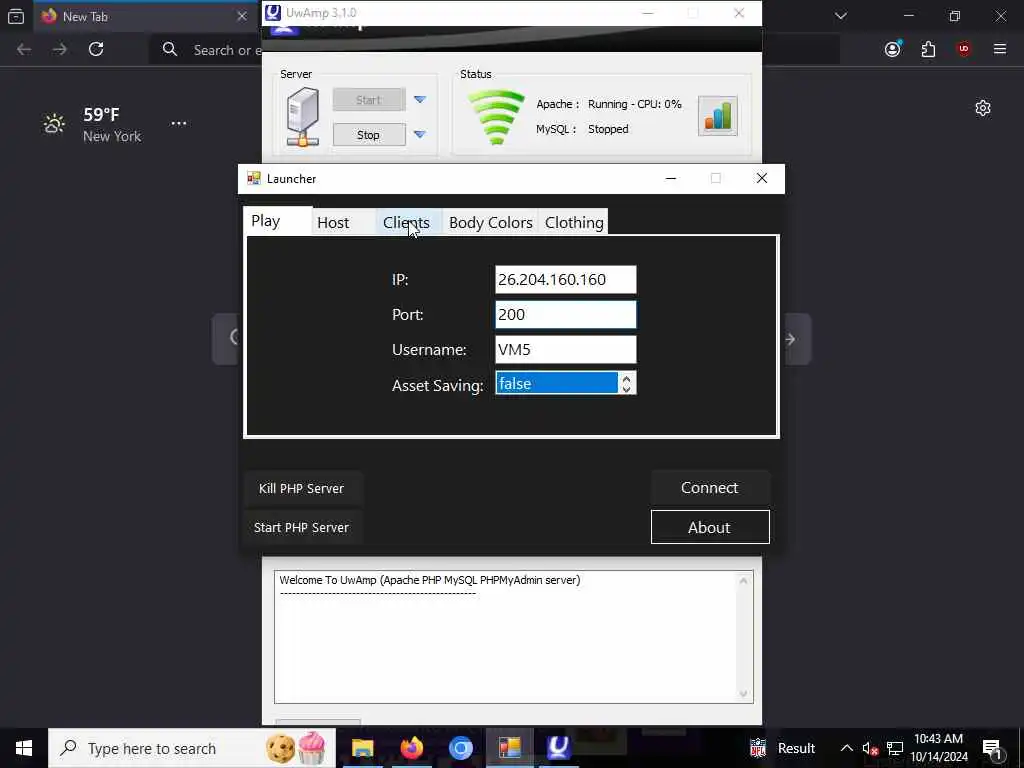Image resolution: width=1024 pixels, height=768 pixels.
Task: Select UwAmp in the taskbar
Action: click(558, 748)
